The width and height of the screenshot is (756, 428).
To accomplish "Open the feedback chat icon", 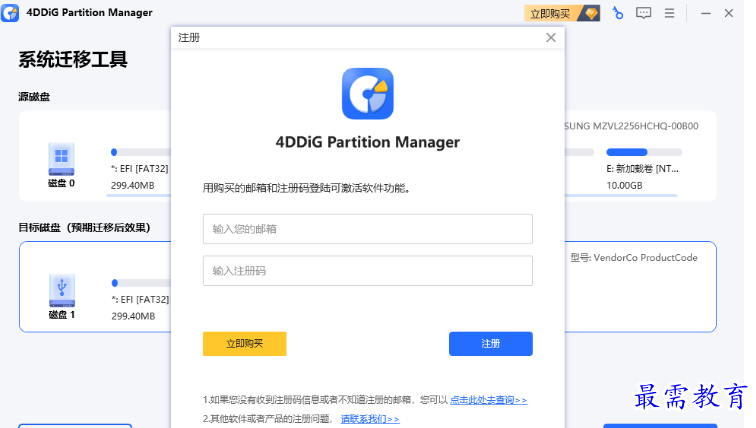I will click(x=643, y=13).
